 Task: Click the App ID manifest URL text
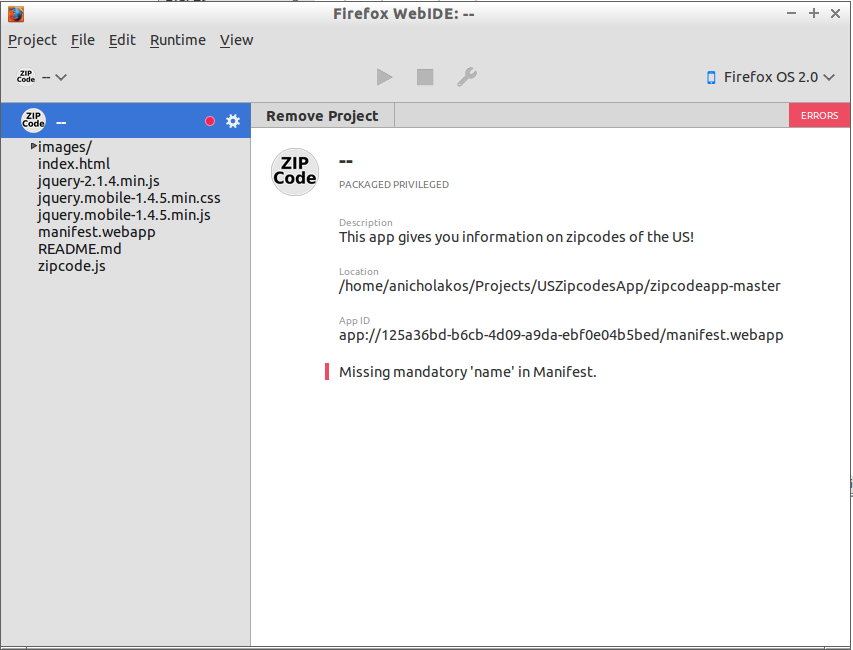pyautogui.click(x=561, y=335)
